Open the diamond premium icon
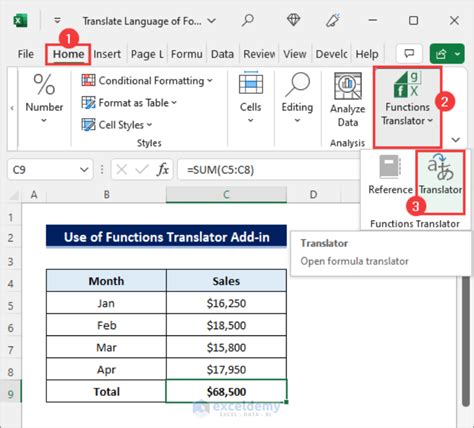The height and width of the screenshot is (428, 474). (293, 20)
